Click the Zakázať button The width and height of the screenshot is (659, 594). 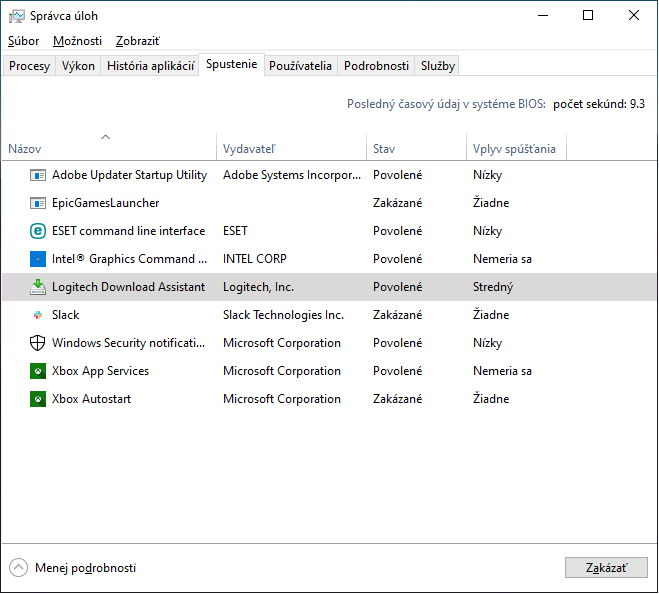(606, 568)
